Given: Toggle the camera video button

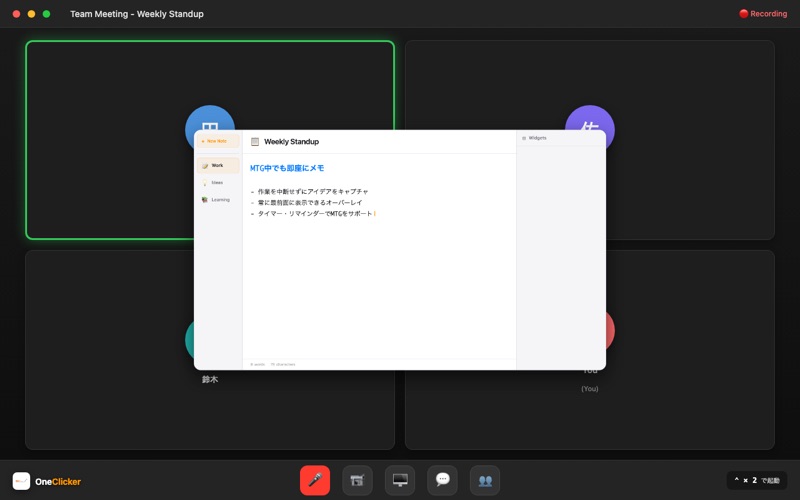Looking at the screenshot, I should pos(357,480).
